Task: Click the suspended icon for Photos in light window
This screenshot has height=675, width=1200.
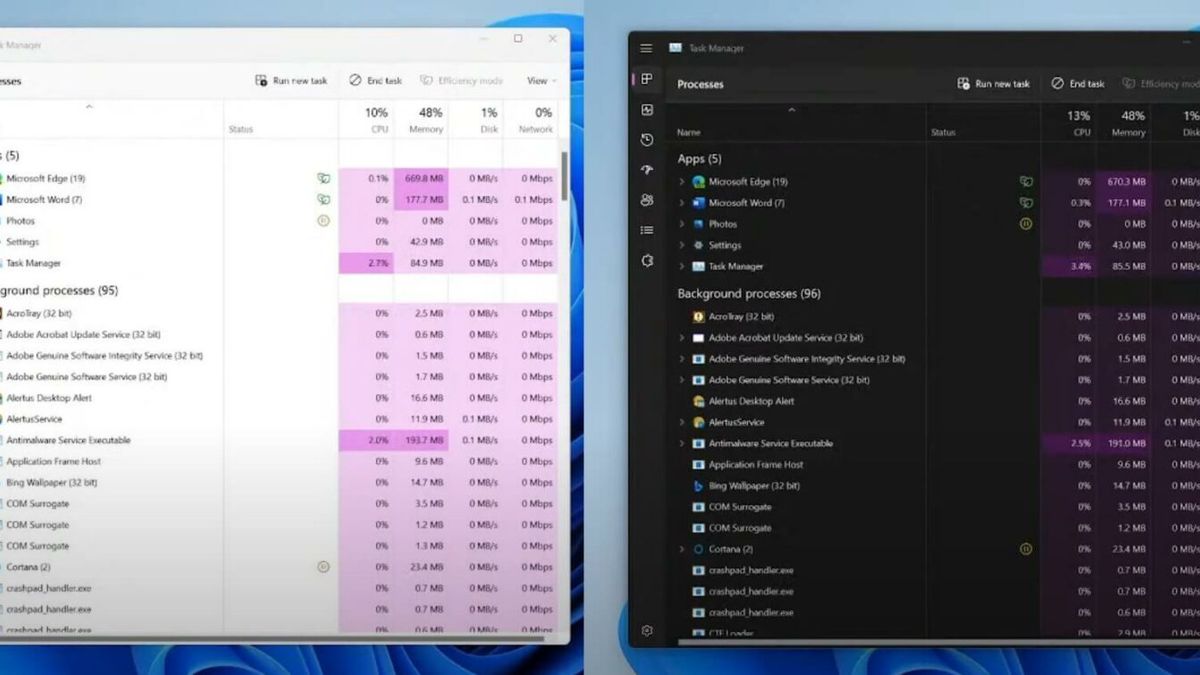Action: [323, 221]
